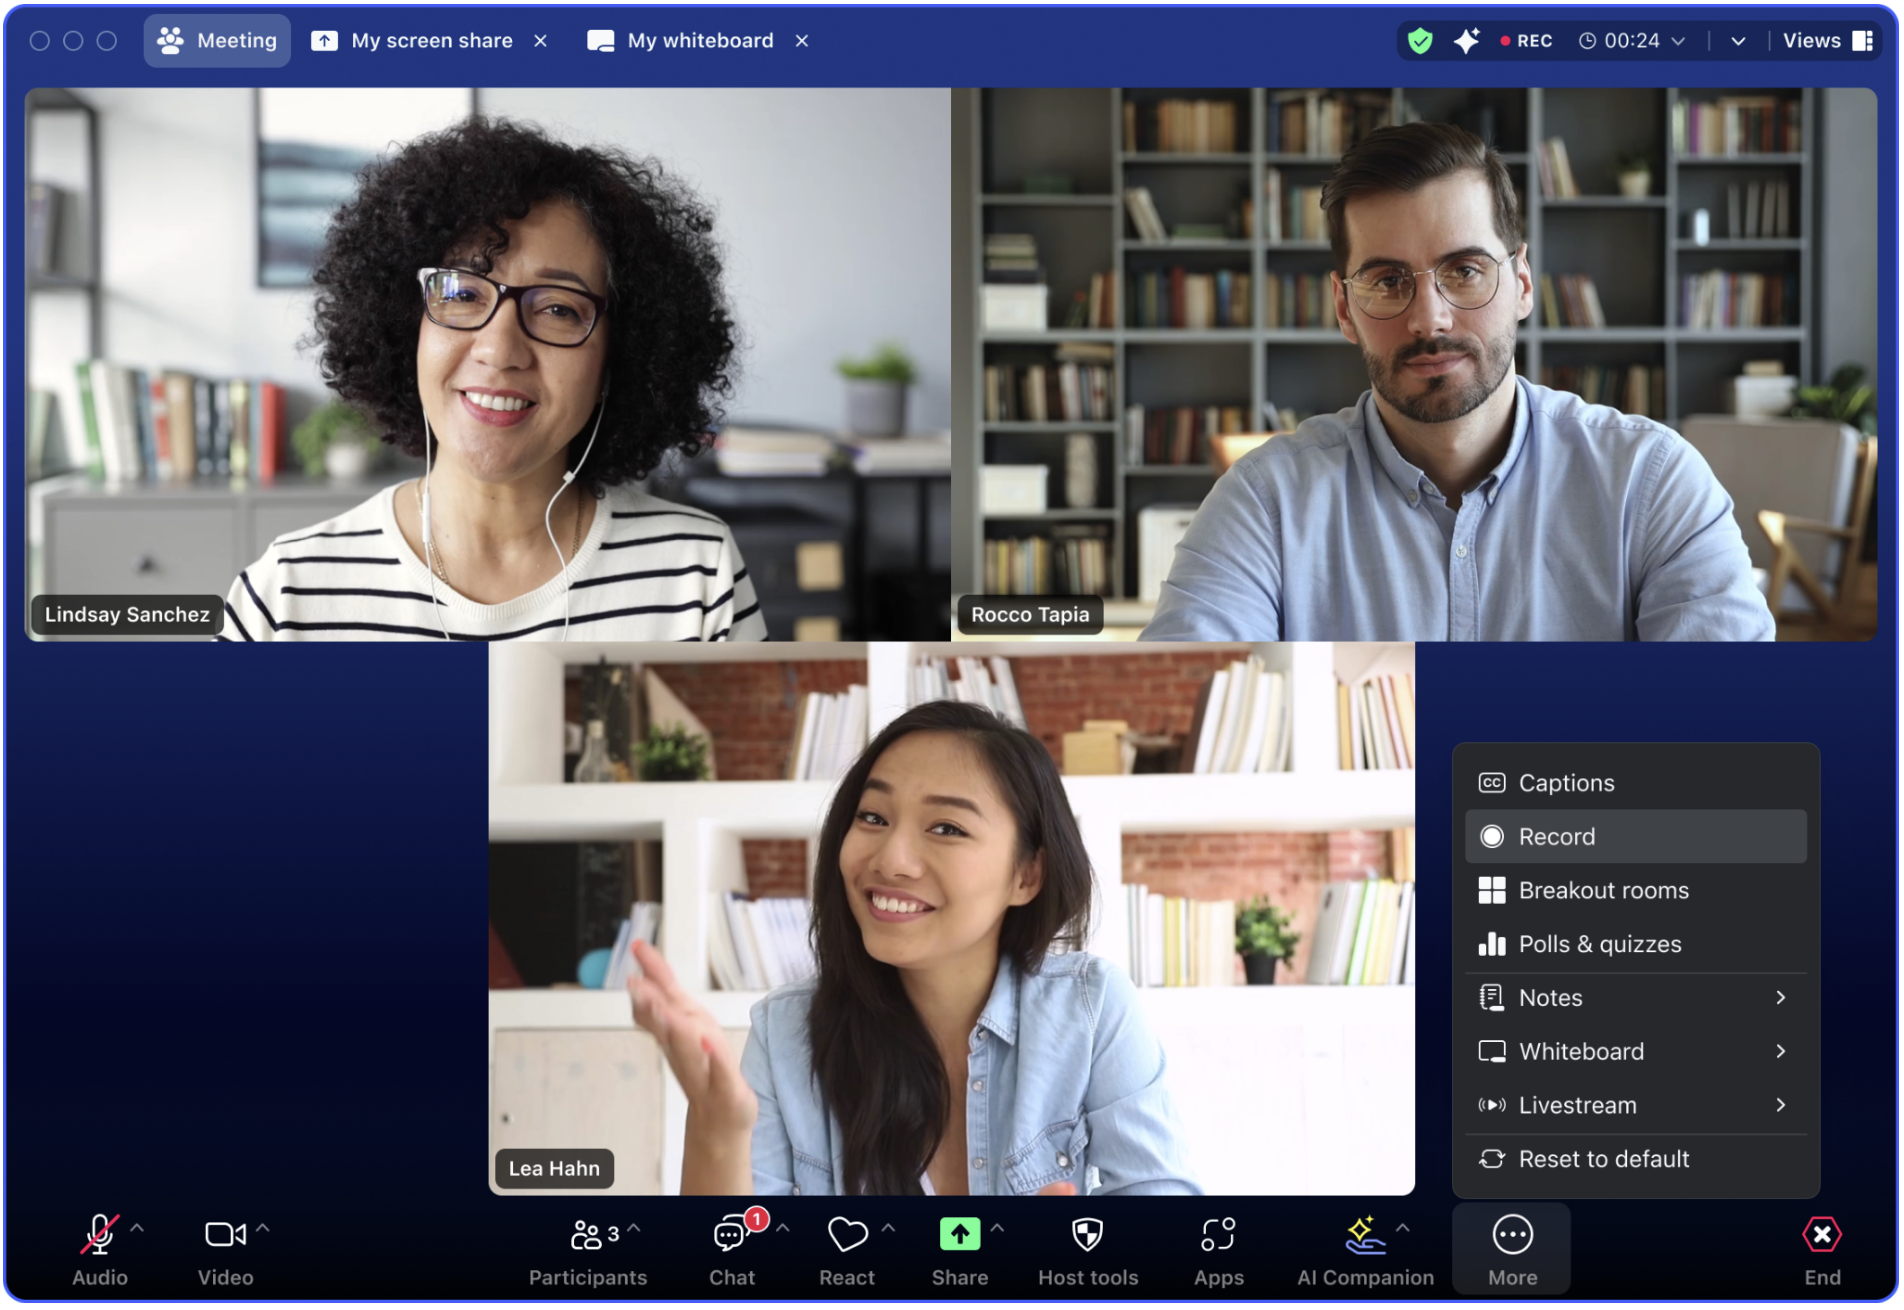Screen dimensions: 1904x1310
Task: Switch to the My whiteboard tab
Action: tap(680, 41)
